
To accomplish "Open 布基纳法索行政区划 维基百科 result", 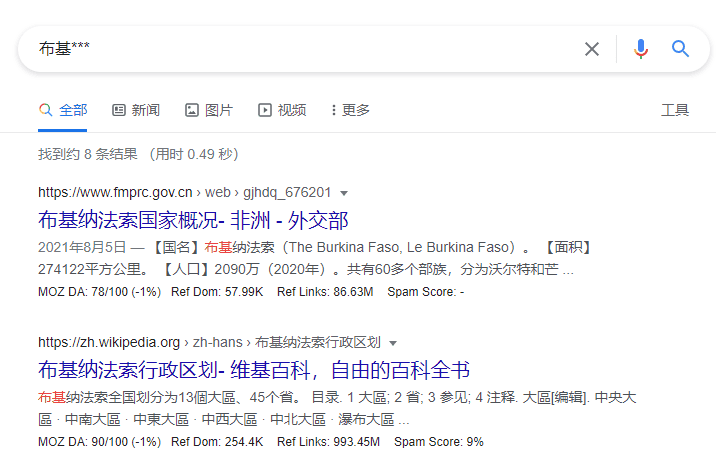I will click(254, 370).
